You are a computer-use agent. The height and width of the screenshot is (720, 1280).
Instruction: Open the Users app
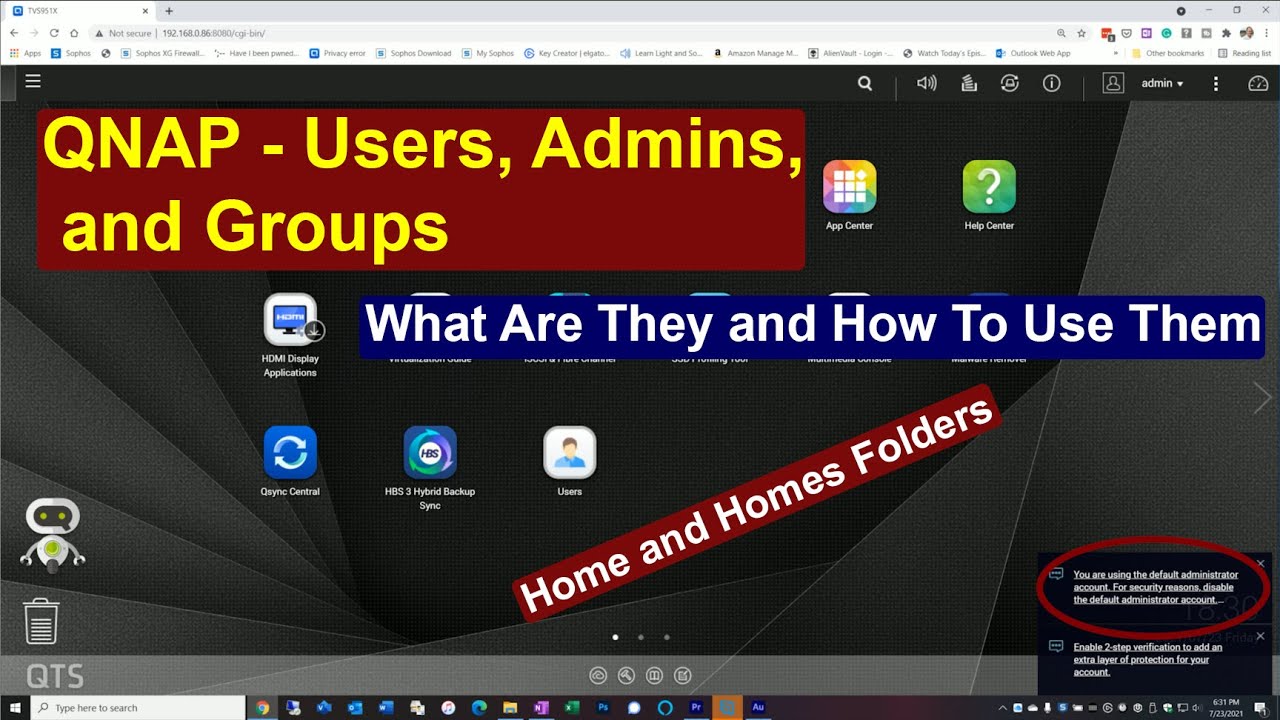click(570, 461)
